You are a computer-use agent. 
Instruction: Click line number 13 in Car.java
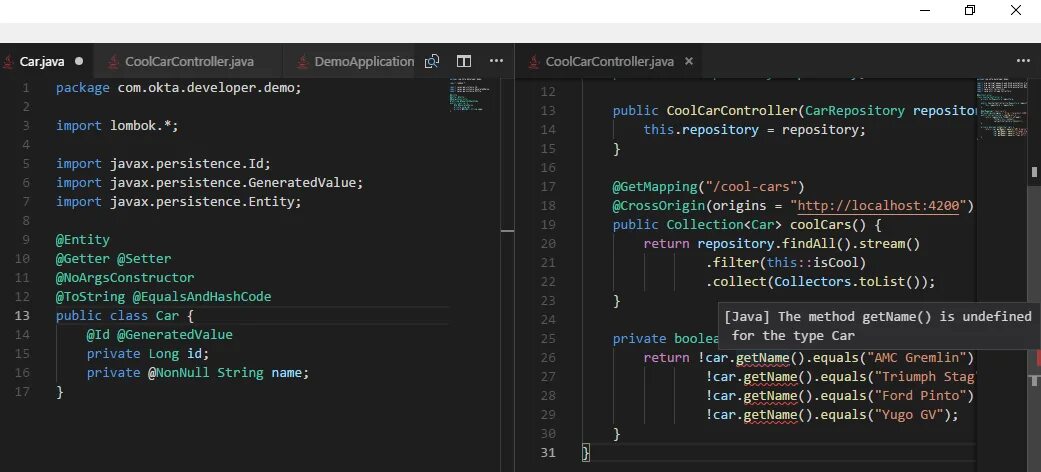(21, 316)
